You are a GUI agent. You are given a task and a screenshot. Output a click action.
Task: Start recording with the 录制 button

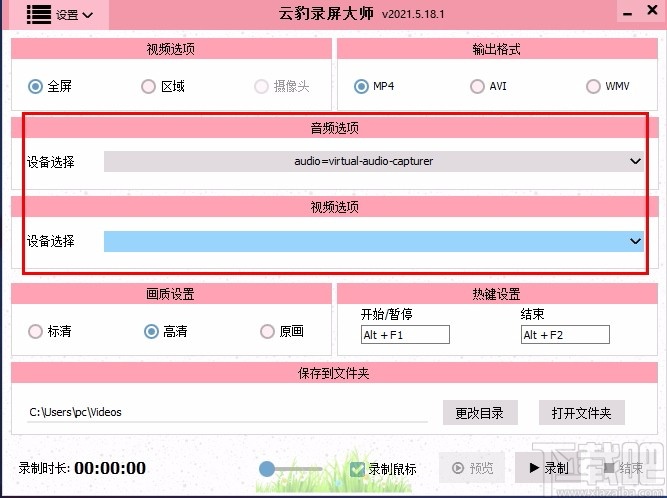point(548,468)
